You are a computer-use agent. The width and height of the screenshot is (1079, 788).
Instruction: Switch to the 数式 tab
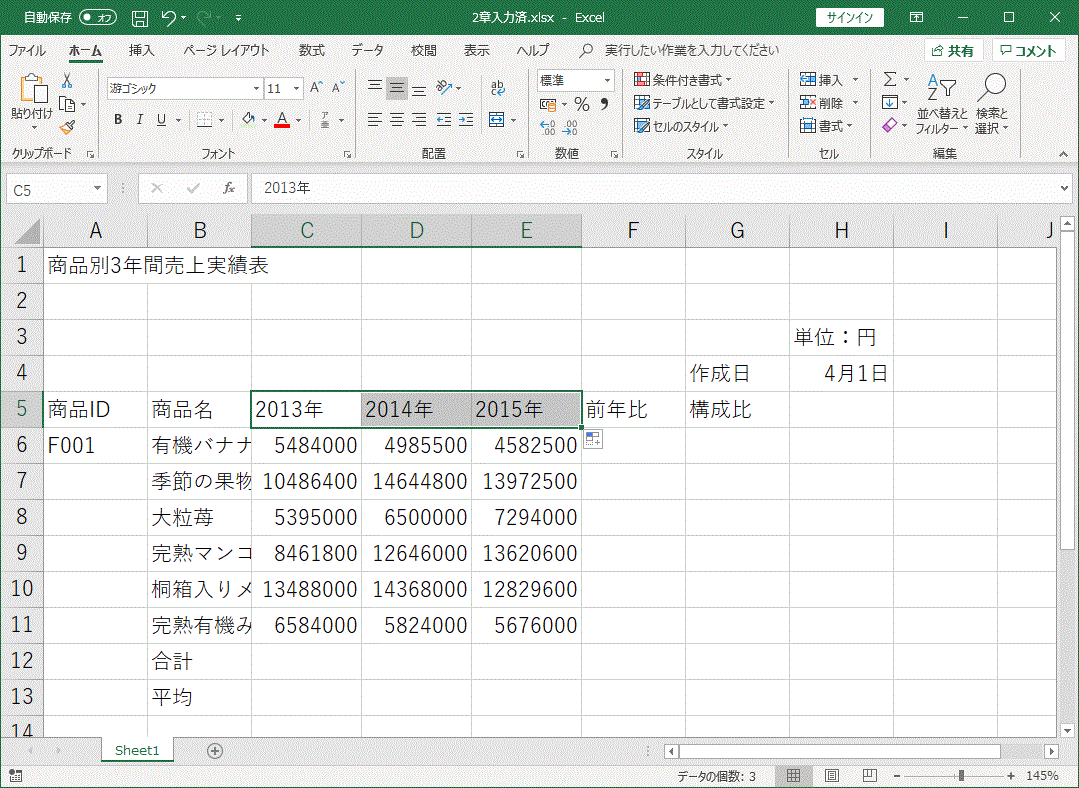[x=312, y=50]
